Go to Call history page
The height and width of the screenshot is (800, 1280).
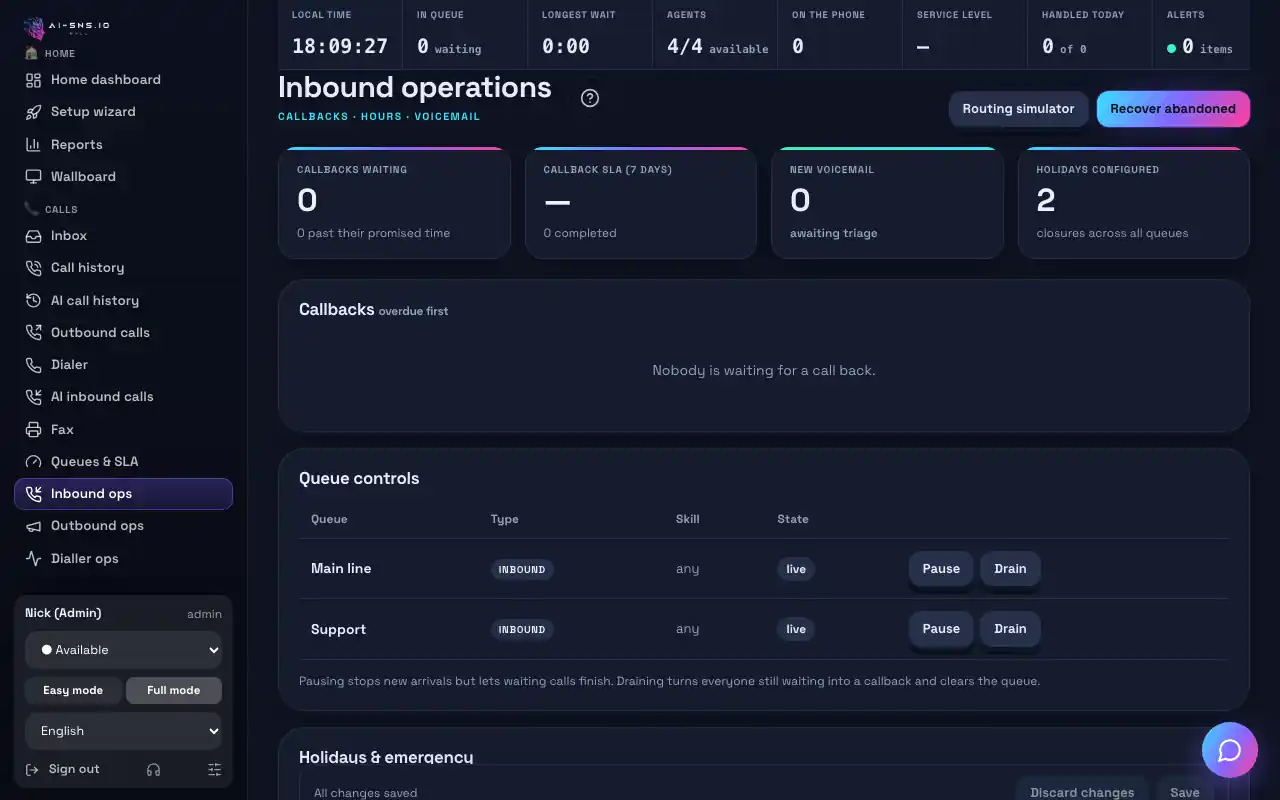pos(123,268)
